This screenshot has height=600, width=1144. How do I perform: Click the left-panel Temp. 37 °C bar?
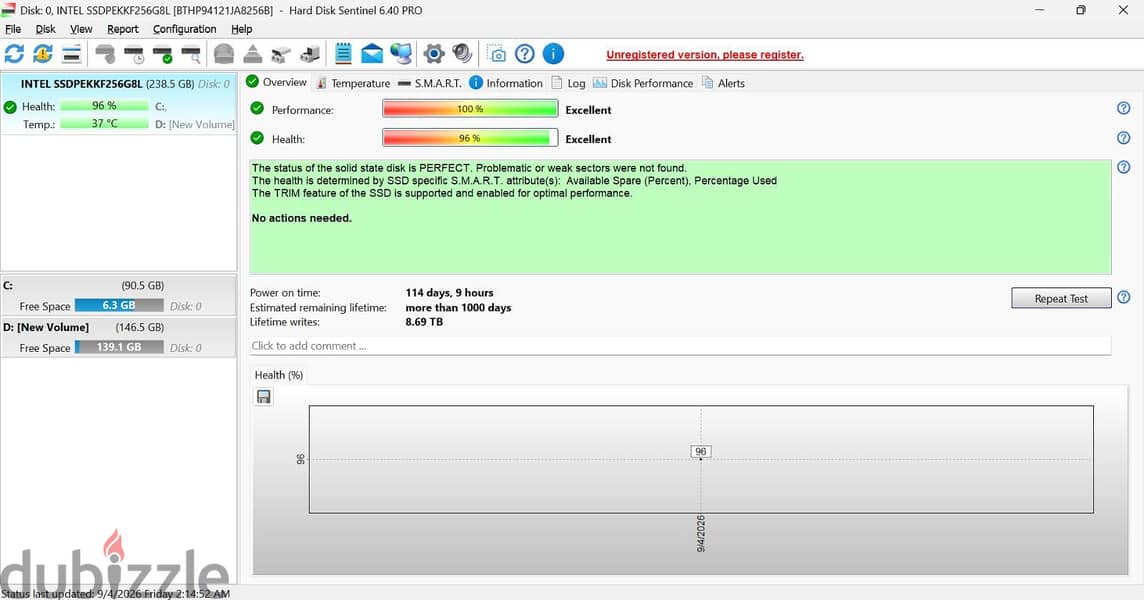104,123
